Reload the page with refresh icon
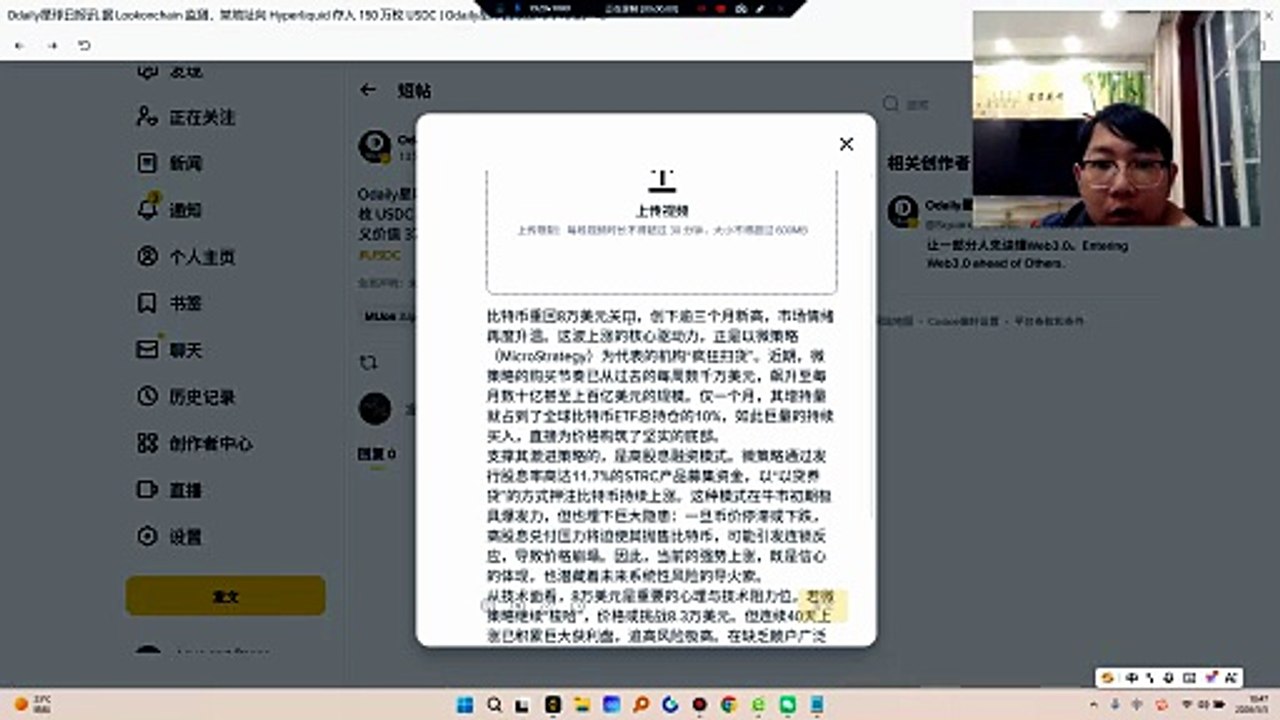 click(x=84, y=46)
